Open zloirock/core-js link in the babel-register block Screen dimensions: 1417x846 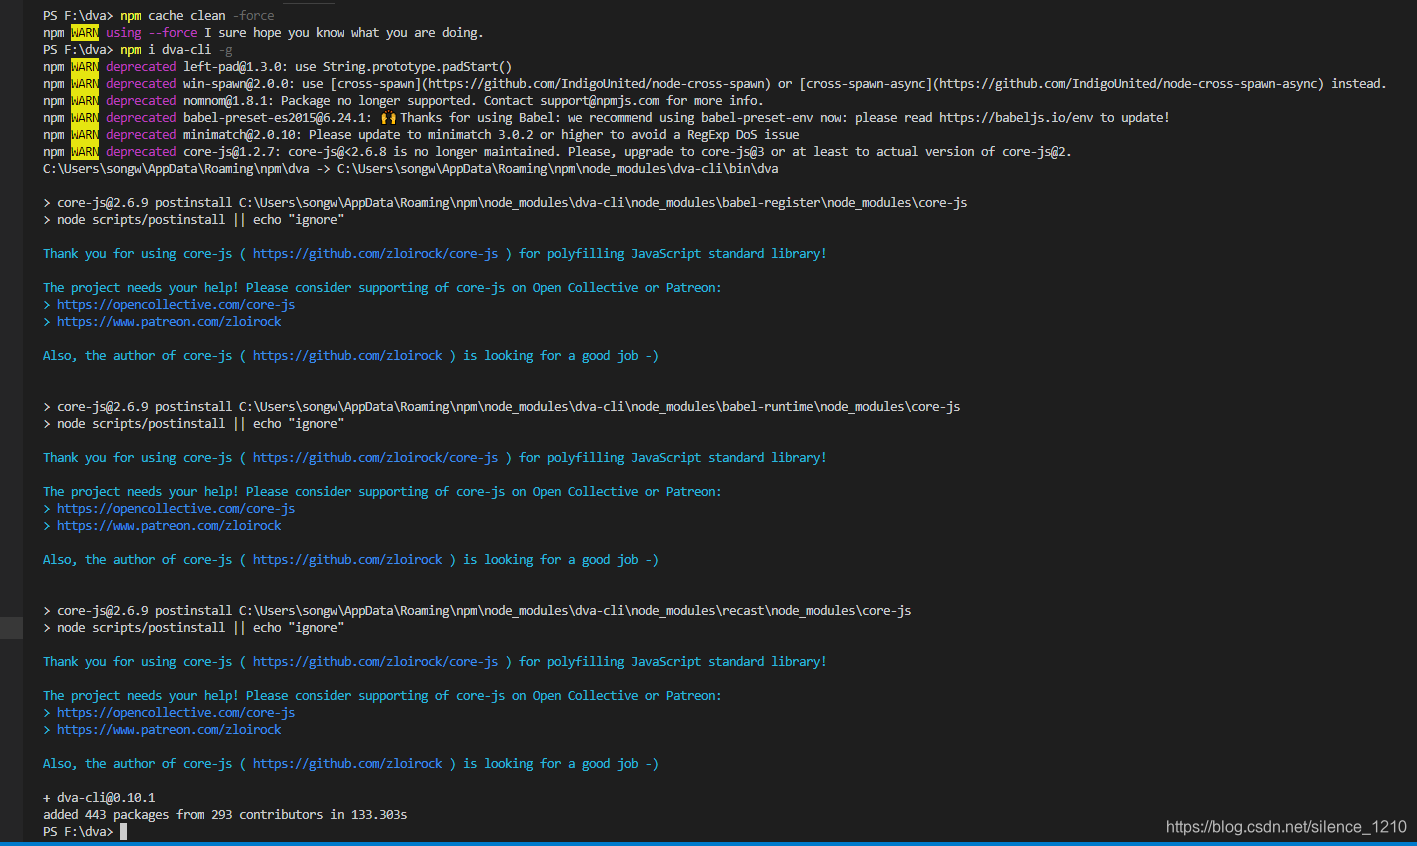[375, 254]
